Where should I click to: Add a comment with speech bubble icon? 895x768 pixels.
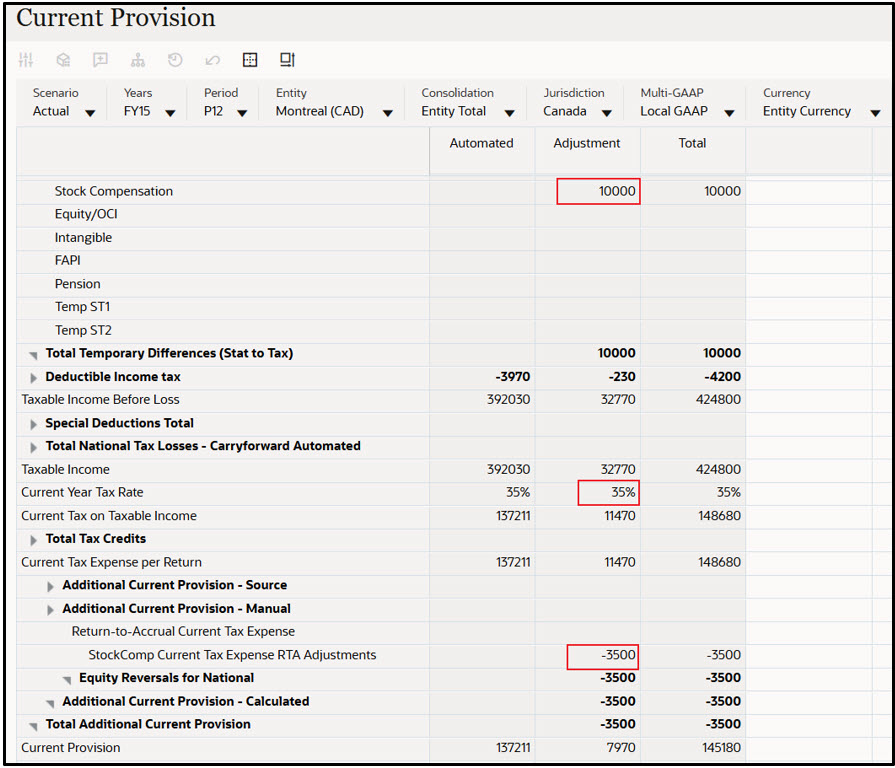(100, 59)
